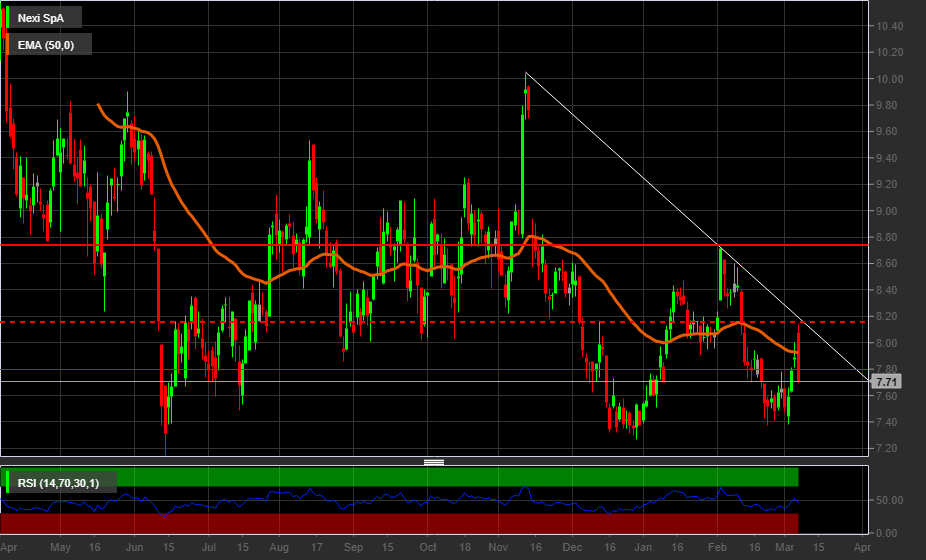Click the green color marker beside RSI label
Image resolution: width=926 pixels, height=560 pixels.
[6, 482]
